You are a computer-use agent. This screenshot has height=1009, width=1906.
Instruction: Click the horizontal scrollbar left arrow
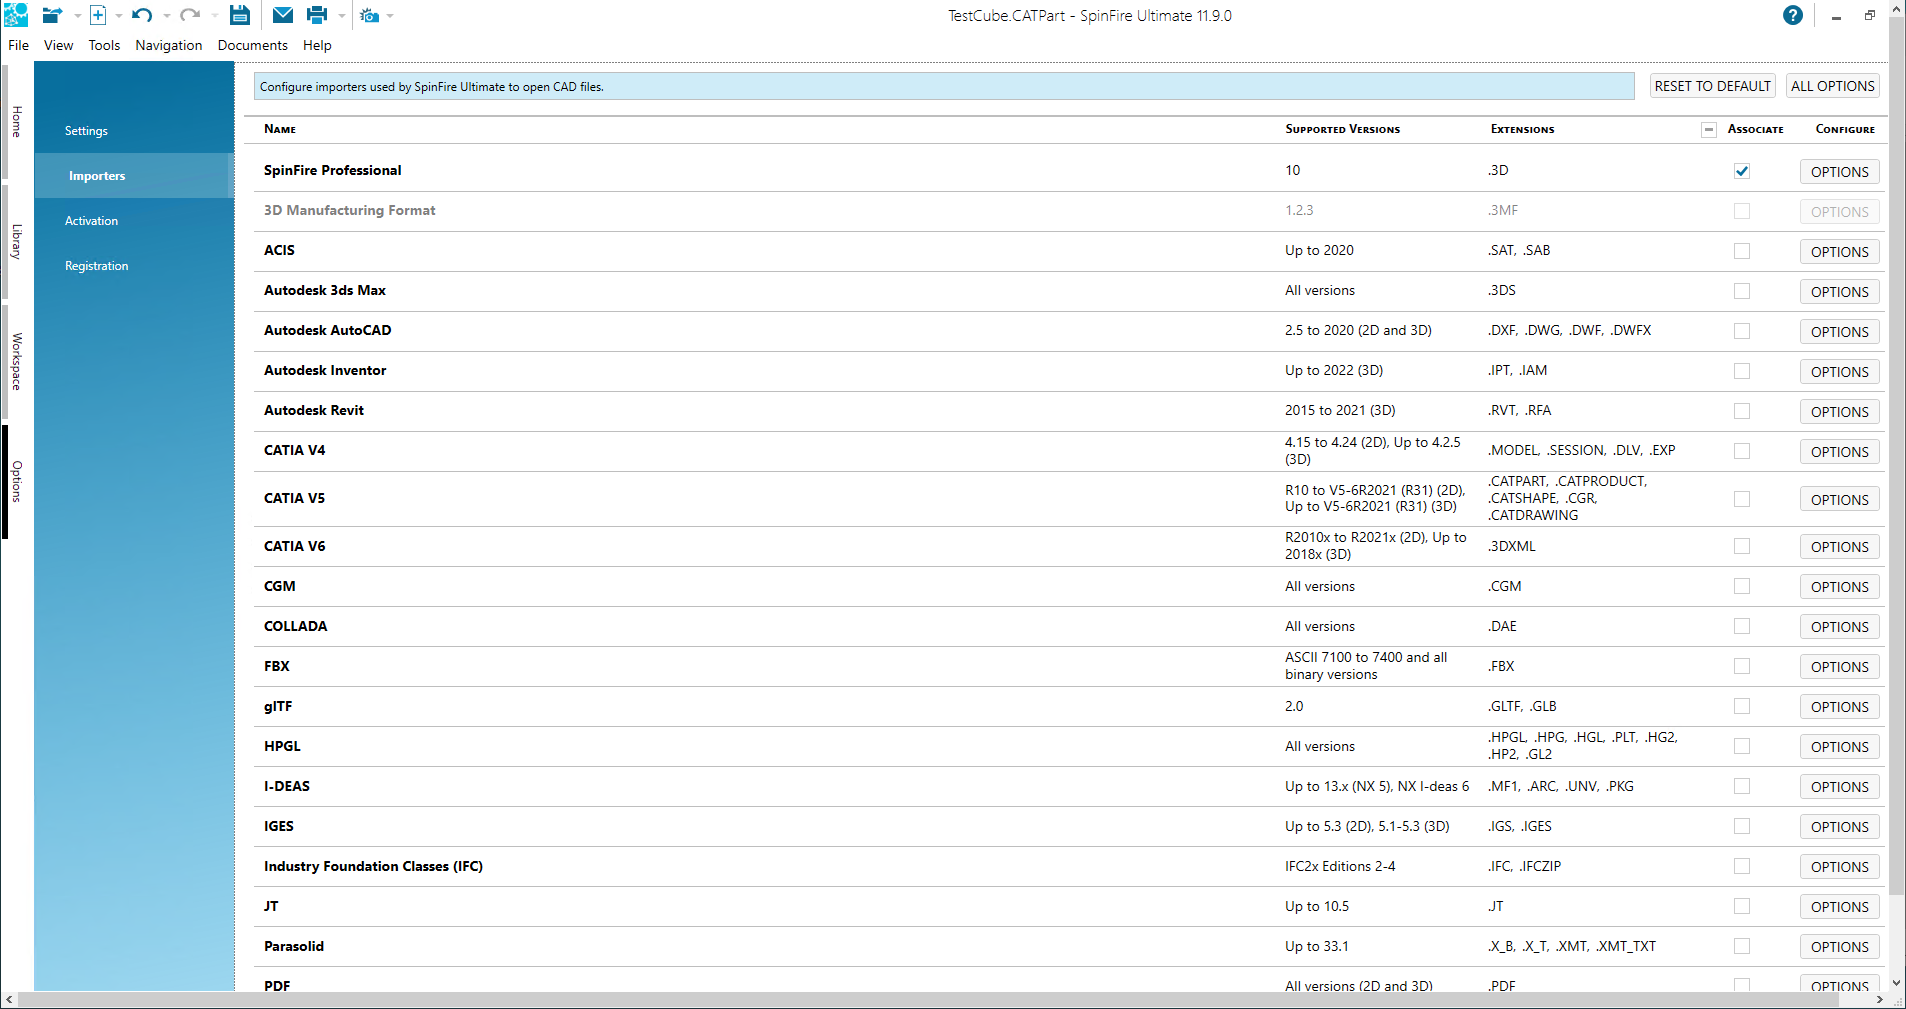tap(9, 1000)
